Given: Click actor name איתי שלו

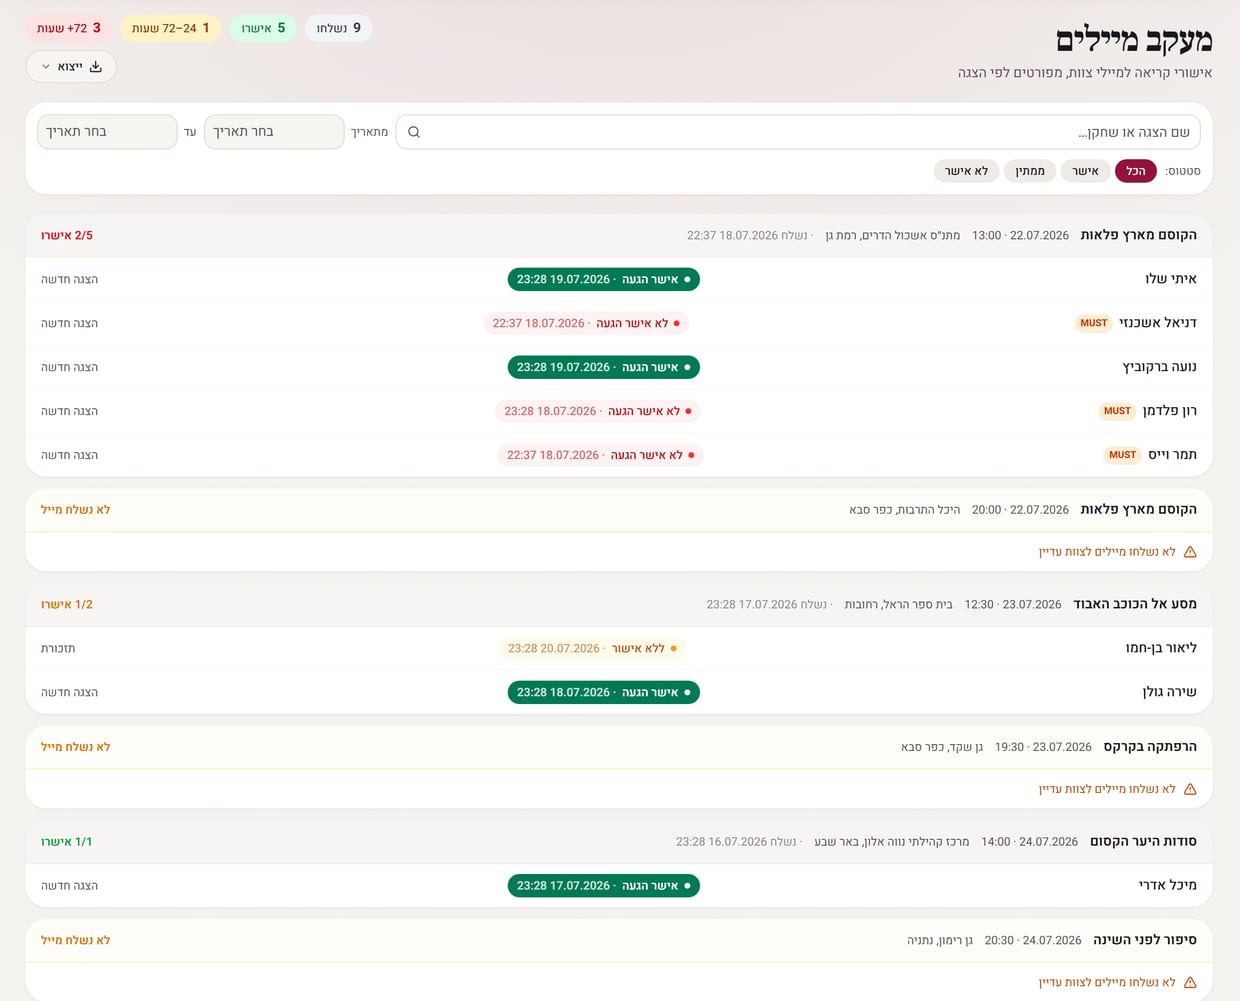Looking at the screenshot, I should click(x=1171, y=279).
